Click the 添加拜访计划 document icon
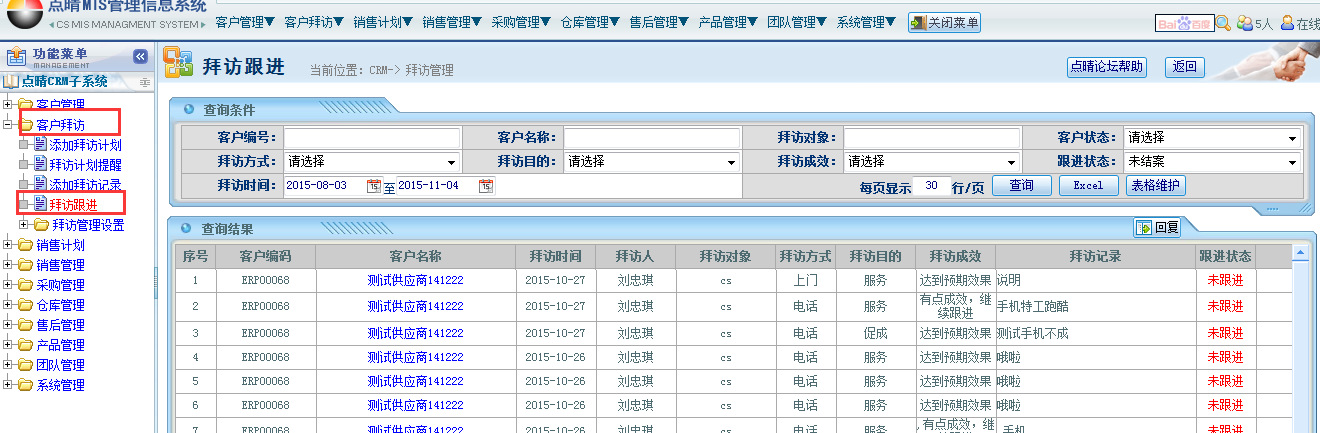The width and height of the screenshot is (1320, 433). (41, 145)
